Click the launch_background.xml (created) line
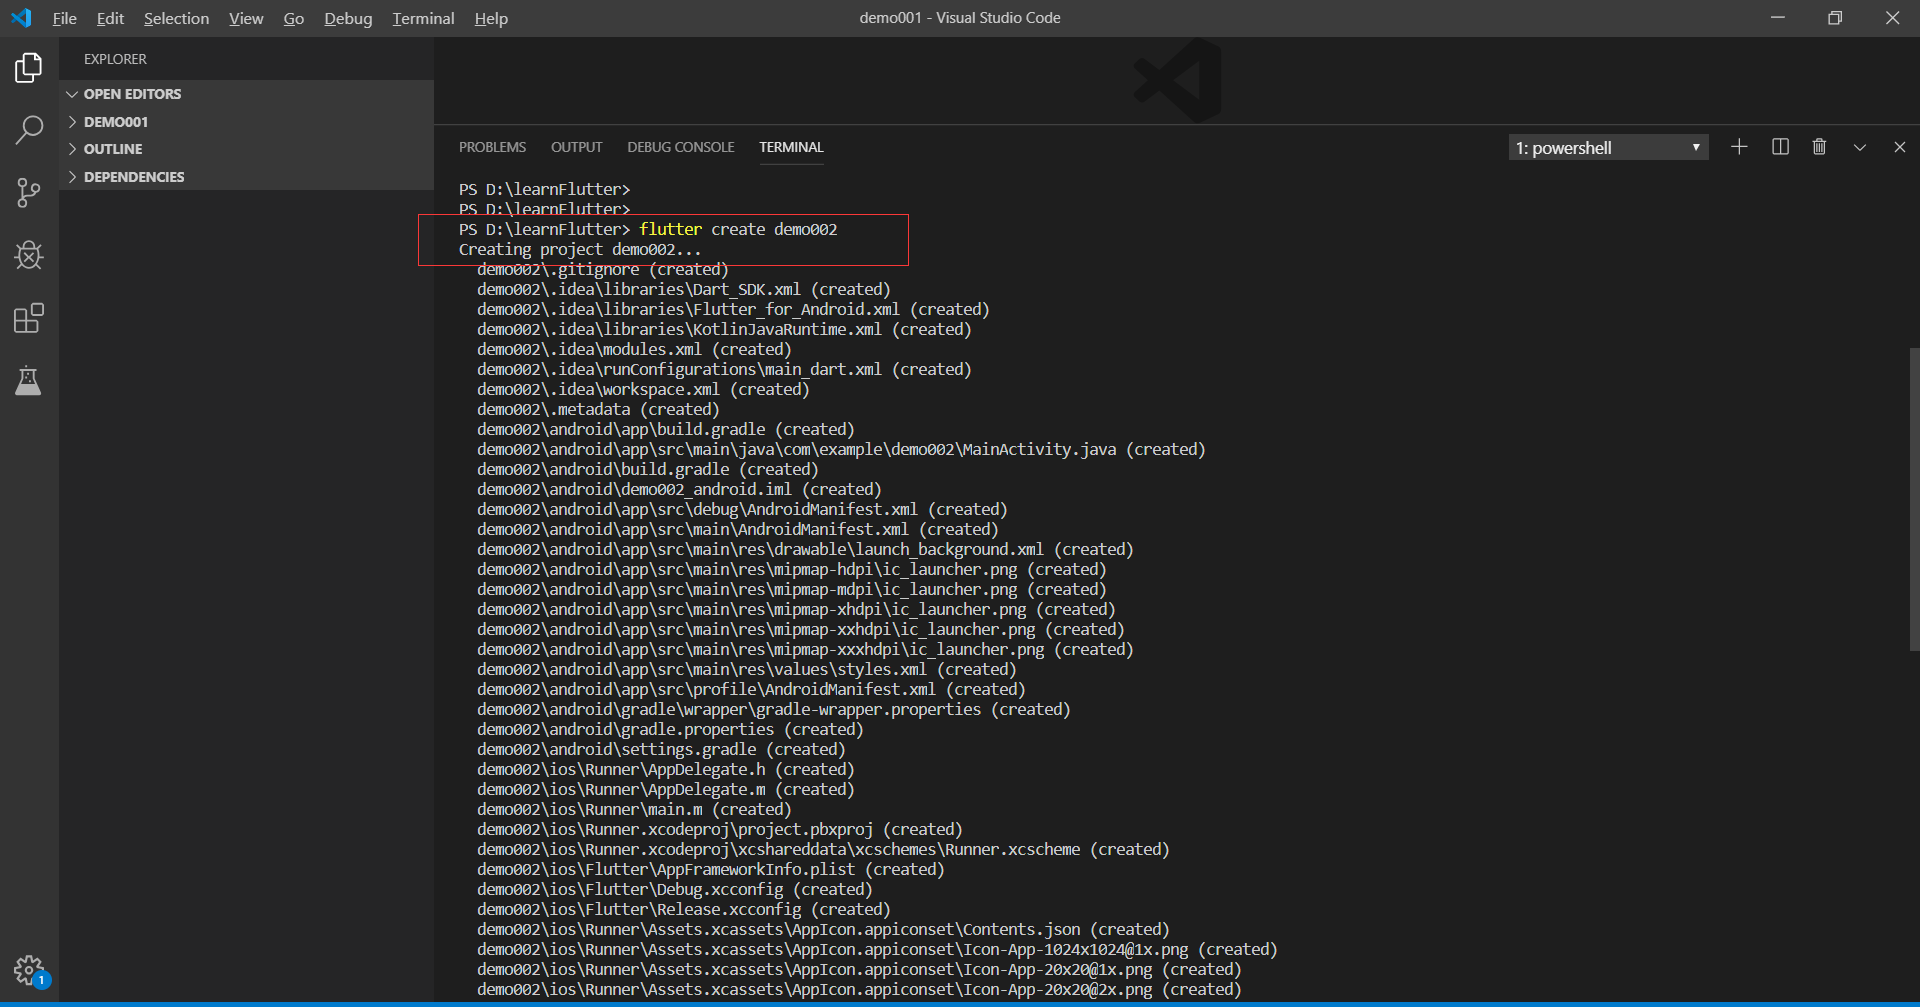Viewport: 1920px width, 1007px height. (x=805, y=549)
